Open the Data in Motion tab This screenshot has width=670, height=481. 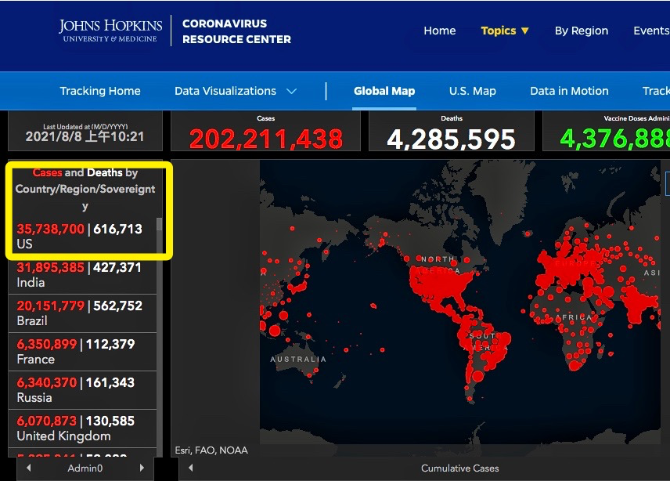(569, 91)
